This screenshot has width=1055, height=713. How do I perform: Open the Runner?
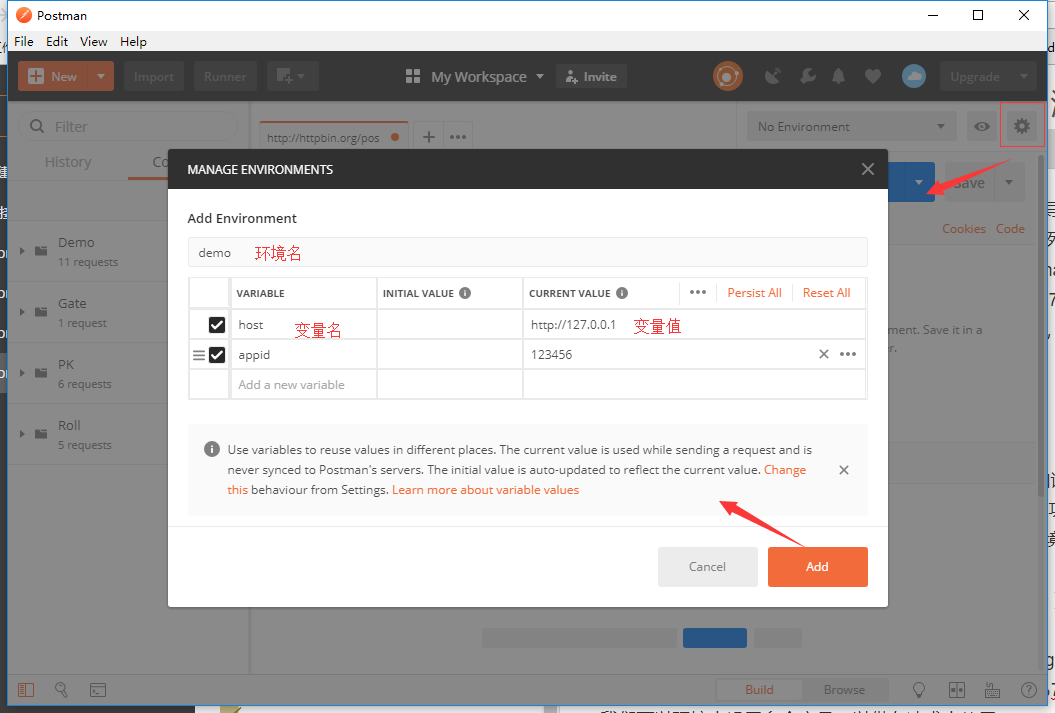[225, 76]
